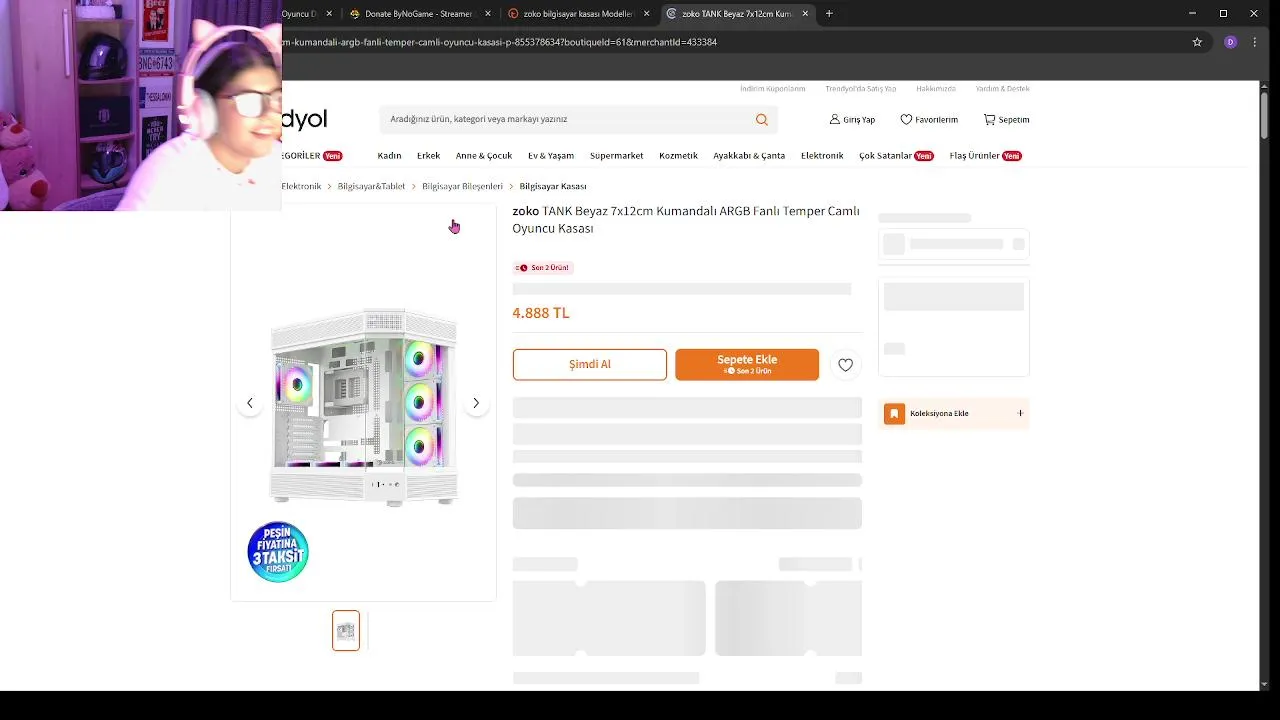This screenshot has height=720, width=1280.
Task: Open Kadın category menu
Action: pyautogui.click(x=389, y=156)
